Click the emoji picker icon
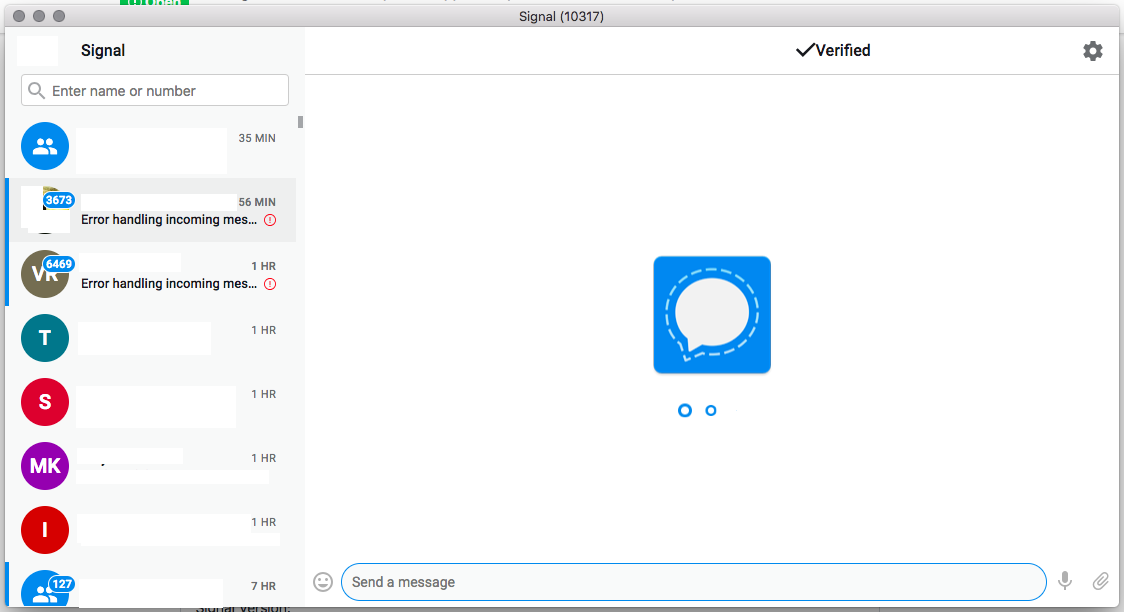This screenshot has height=612, width=1124. [x=322, y=581]
